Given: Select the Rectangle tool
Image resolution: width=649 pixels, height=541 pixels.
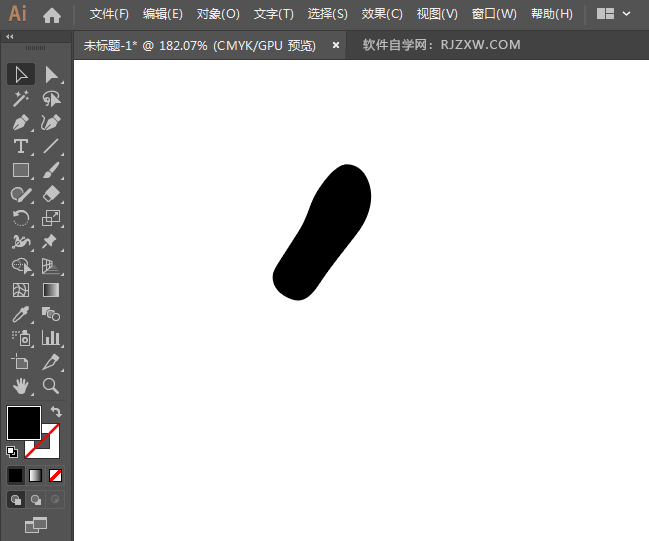Looking at the screenshot, I should (21, 170).
